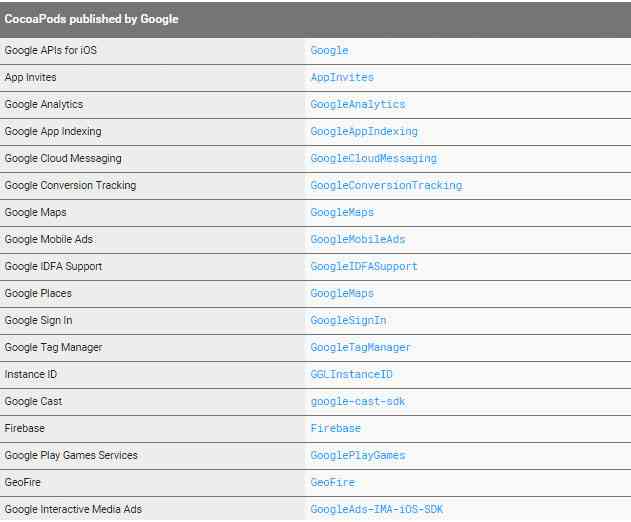The width and height of the screenshot is (631, 522).
Task: Select the 'Instance ID' cell text
Action: pos(31,374)
